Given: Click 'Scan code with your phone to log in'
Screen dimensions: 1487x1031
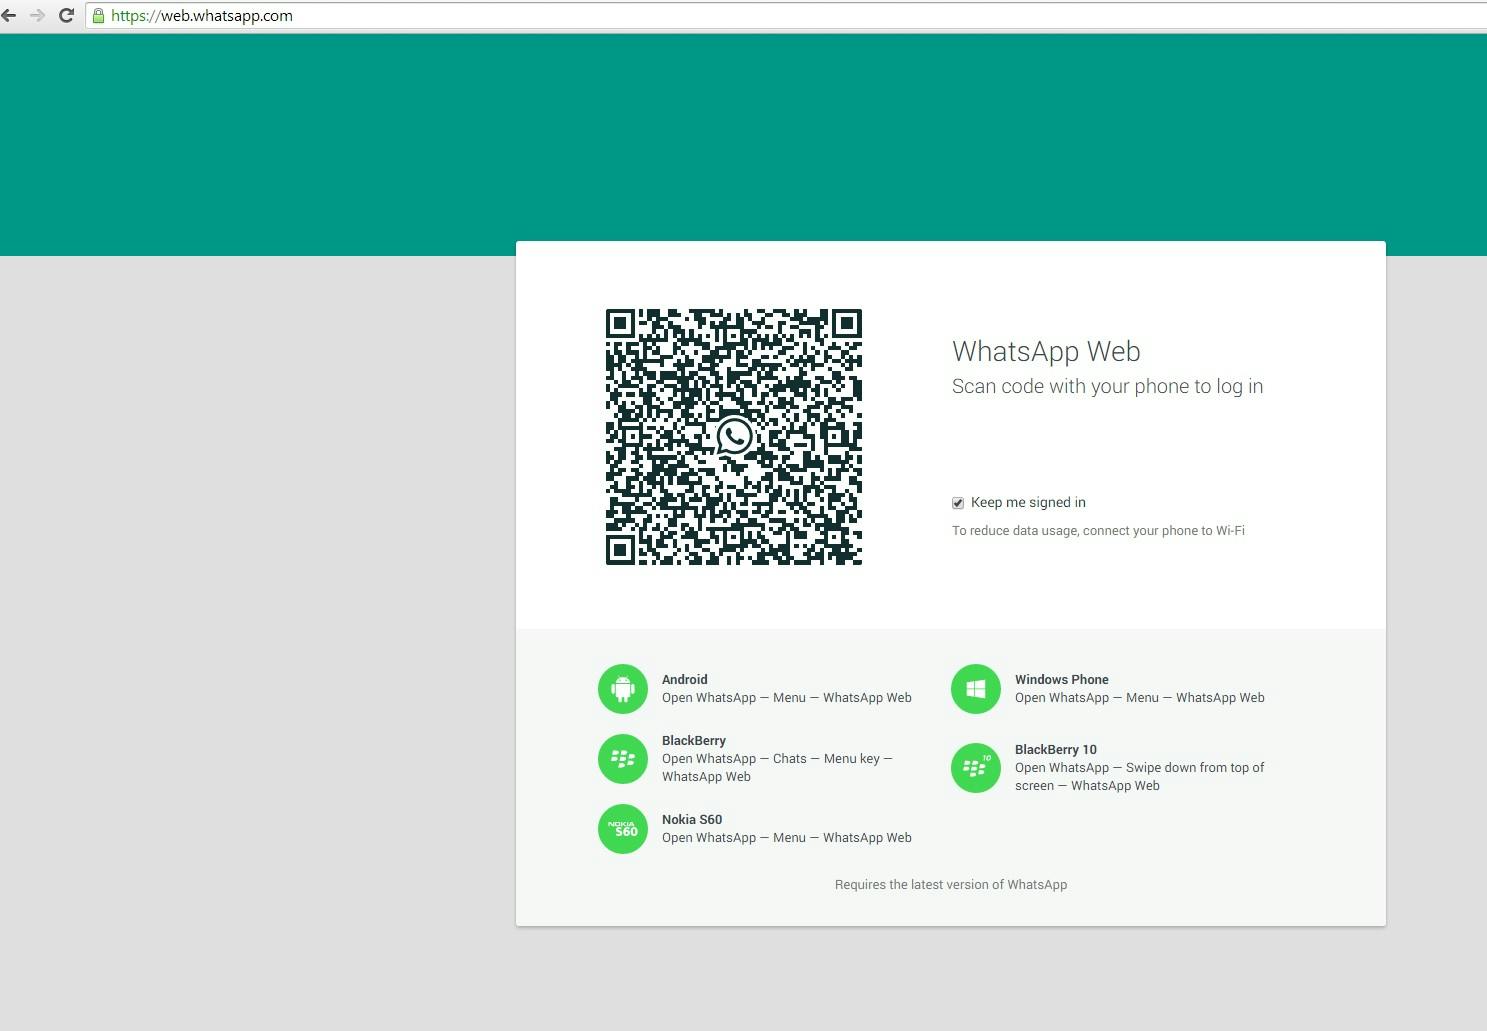Looking at the screenshot, I should (1107, 387).
